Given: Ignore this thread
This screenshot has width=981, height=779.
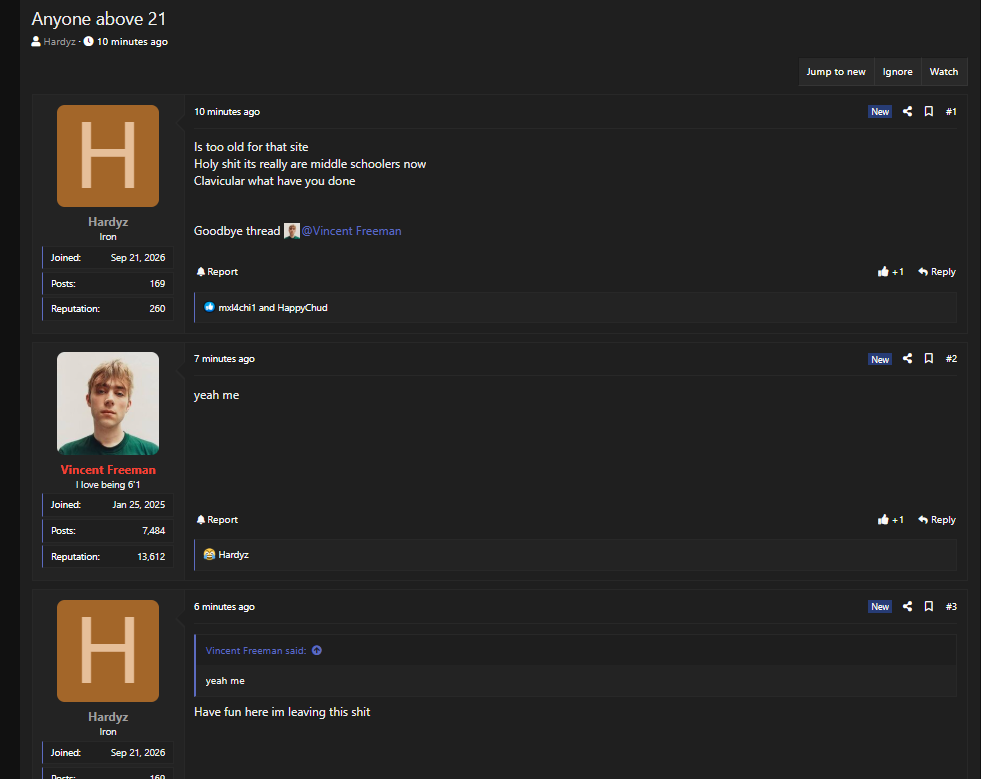Looking at the screenshot, I should 897,72.
